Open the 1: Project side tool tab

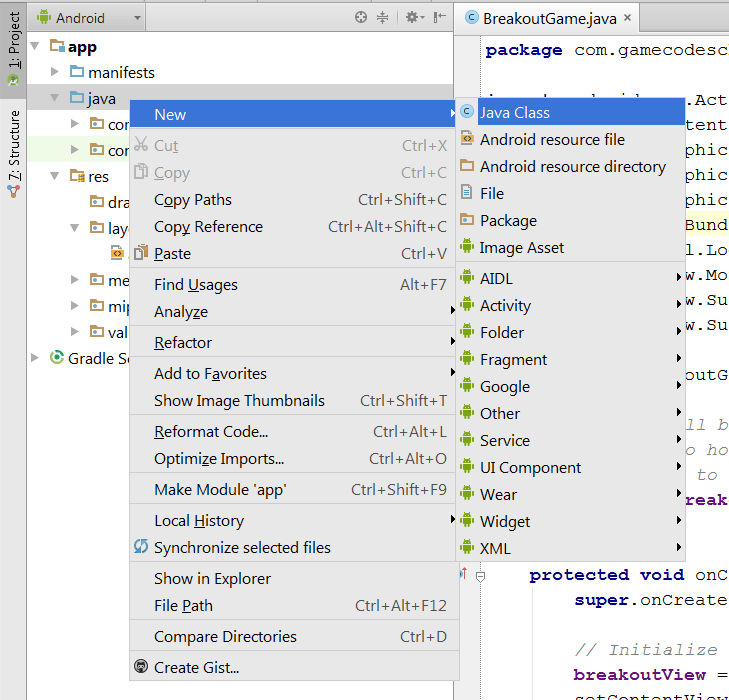(x=13, y=50)
